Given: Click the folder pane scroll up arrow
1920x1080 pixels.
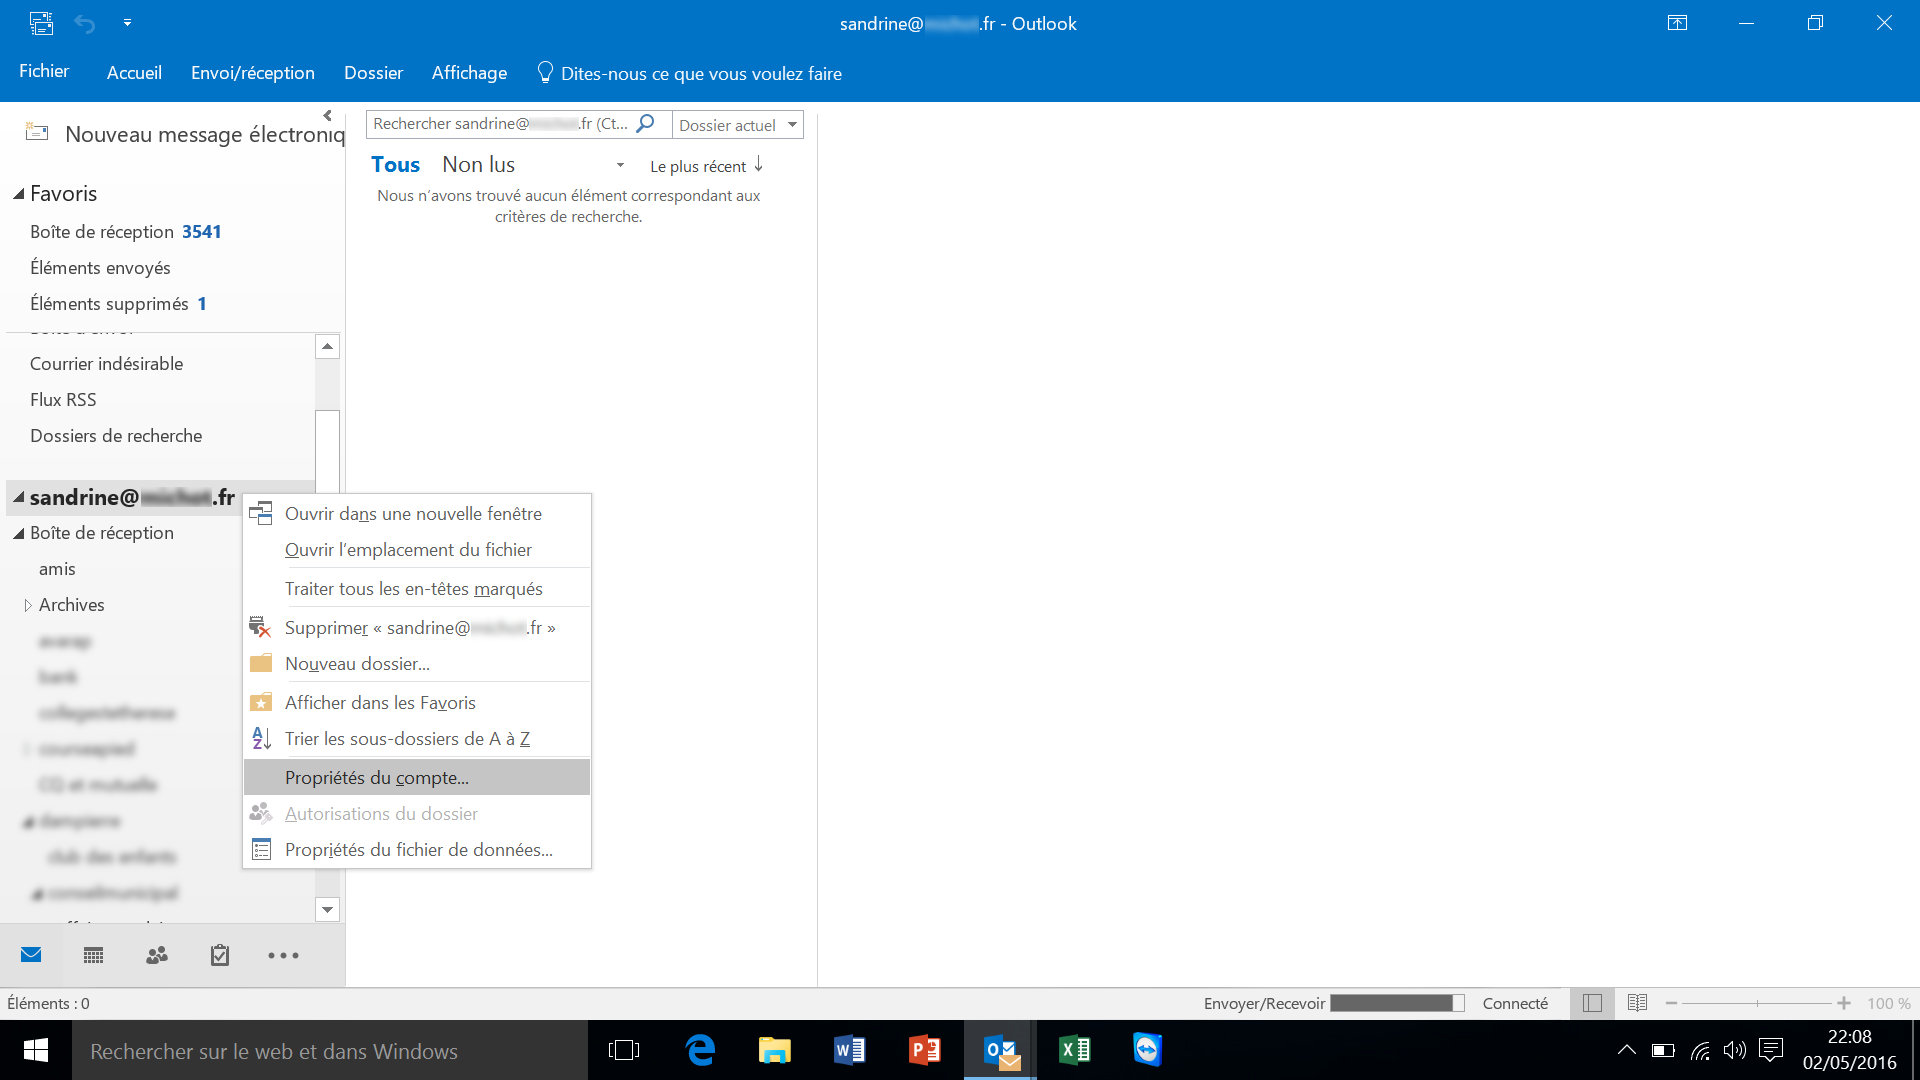Looking at the screenshot, I should coord(327,346).
